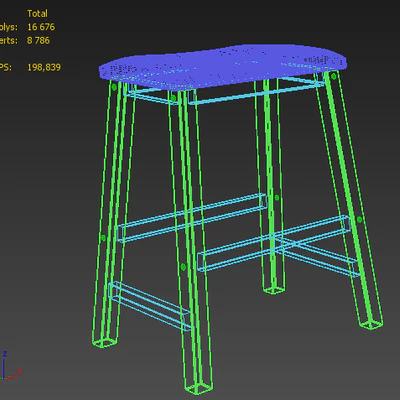Click the square foot of the front leg
The height and width of the screenshot is (400, 400).
[199, 388]
